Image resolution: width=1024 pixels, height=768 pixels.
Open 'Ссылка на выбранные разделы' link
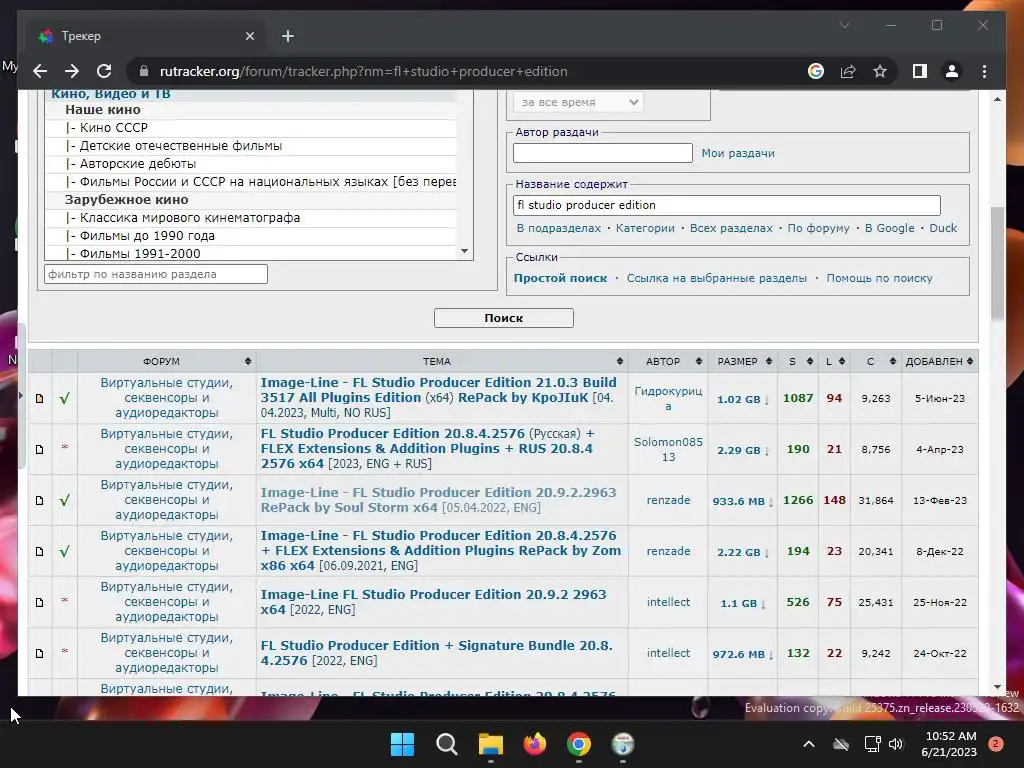tap(716, 278)
